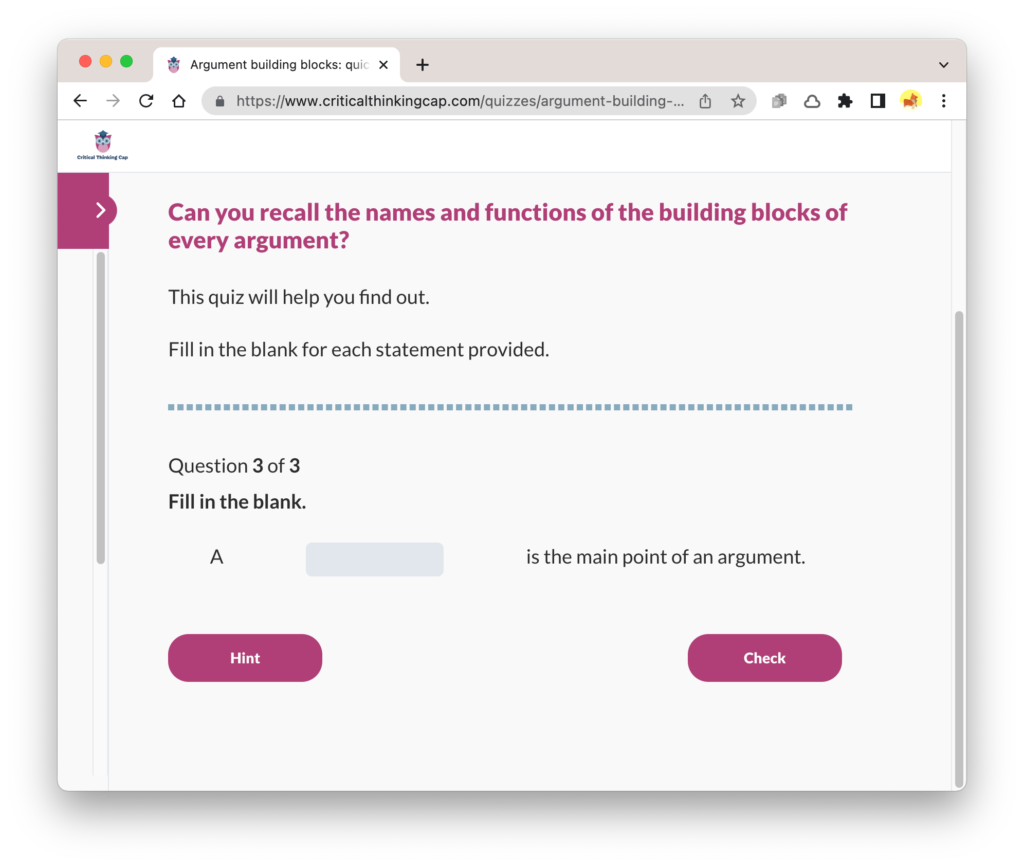Select the Argument building blocks tab
Viewport: 1024px width, 867px height.
point(277,65)
